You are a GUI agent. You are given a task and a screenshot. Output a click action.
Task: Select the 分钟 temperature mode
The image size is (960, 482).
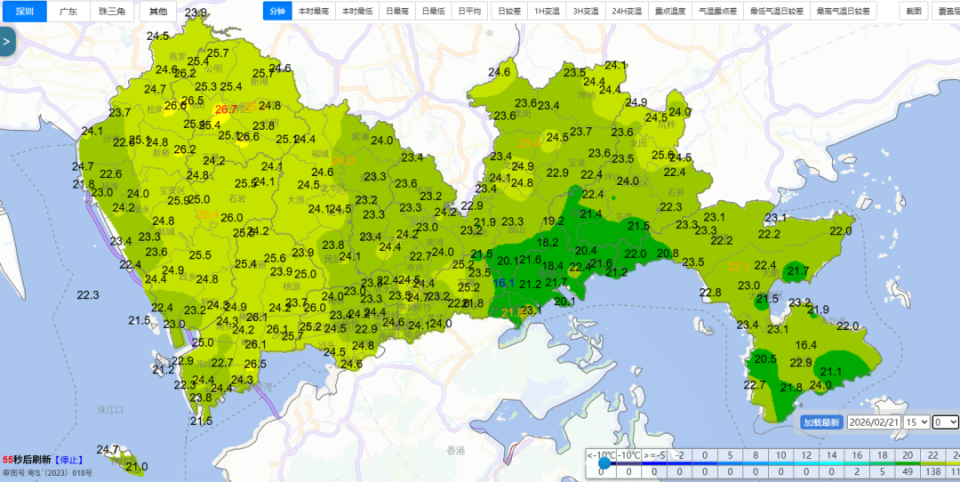click(x=277, y=11)
